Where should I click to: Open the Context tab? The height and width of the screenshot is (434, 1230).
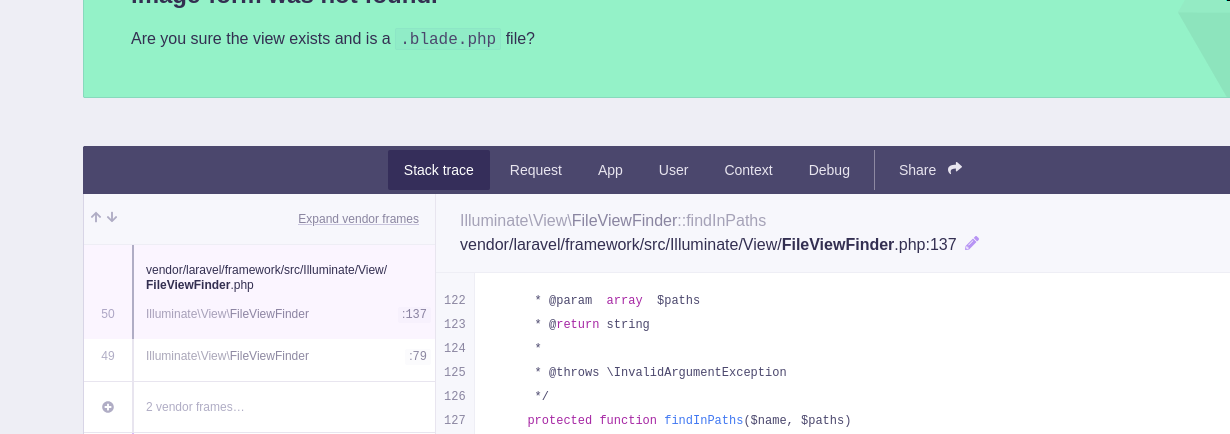tap(748, 170)
